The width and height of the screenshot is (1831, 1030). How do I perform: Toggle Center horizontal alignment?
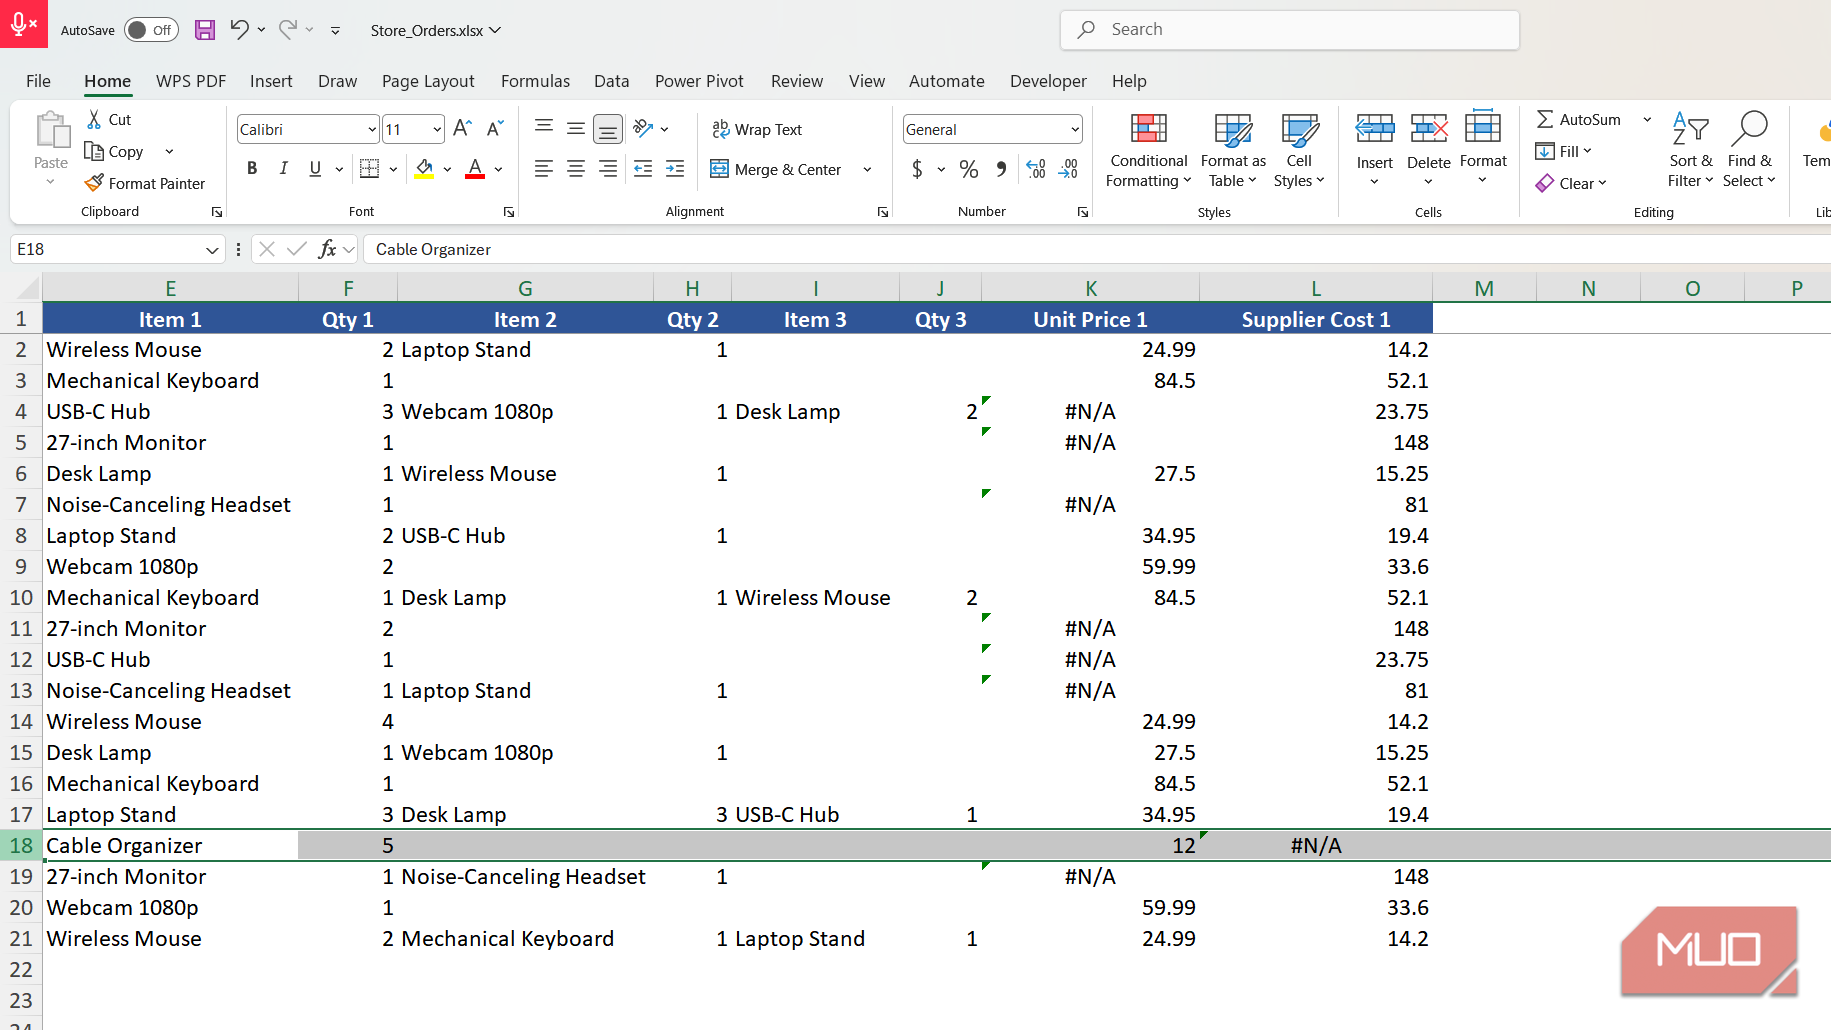tap(576, 169)
